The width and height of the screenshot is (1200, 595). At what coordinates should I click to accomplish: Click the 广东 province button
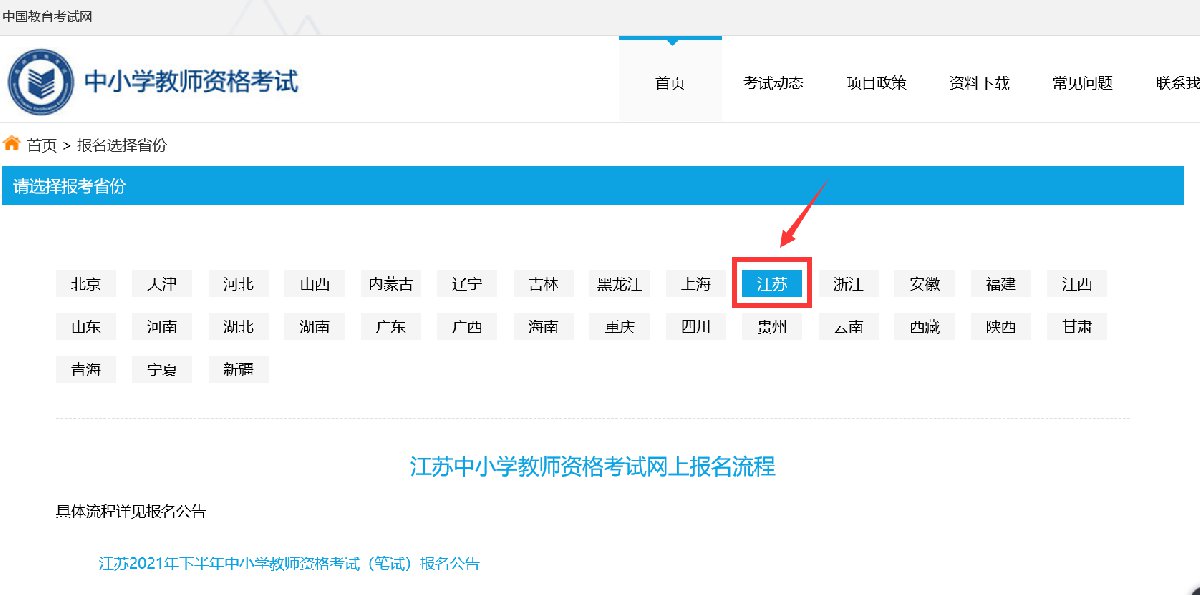(x=391, y=326)
